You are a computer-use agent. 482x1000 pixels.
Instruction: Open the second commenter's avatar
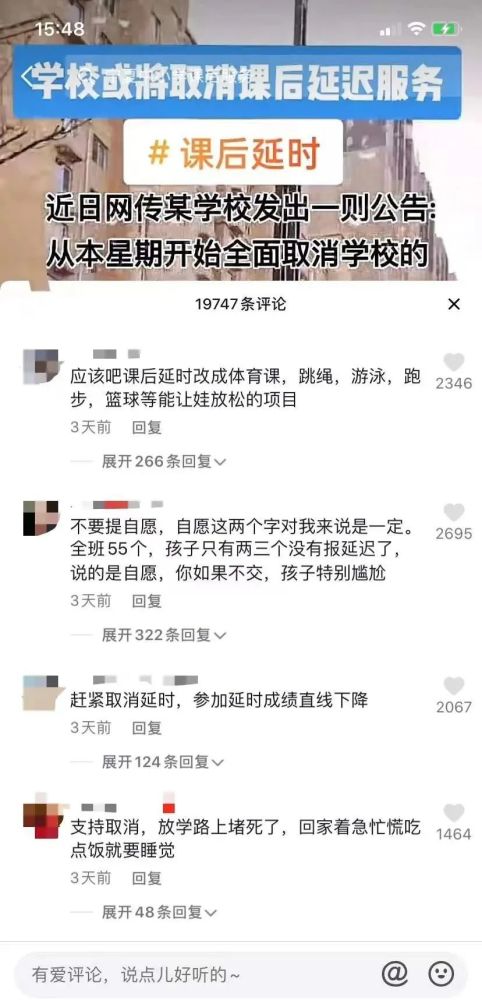pyautogui.click(x=41, y=518)
